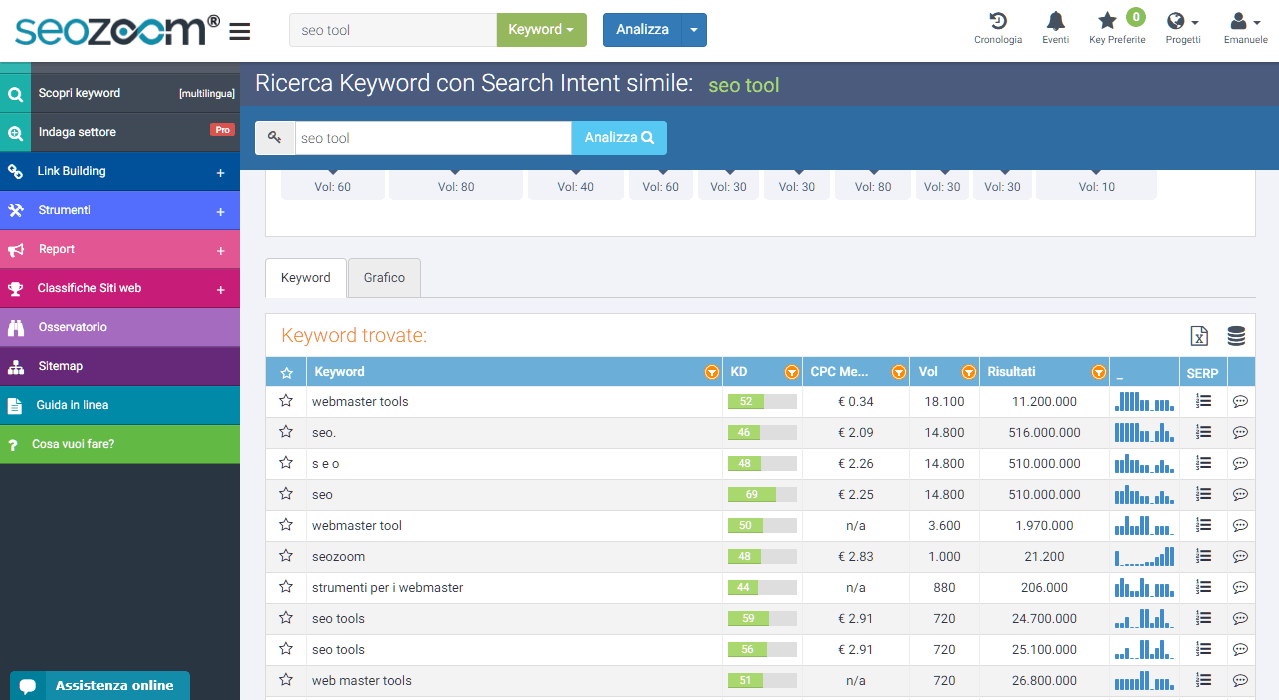Star the seozoom keyword row
The width and height of the screenshot is (1279, 700).
click(286, 556)
